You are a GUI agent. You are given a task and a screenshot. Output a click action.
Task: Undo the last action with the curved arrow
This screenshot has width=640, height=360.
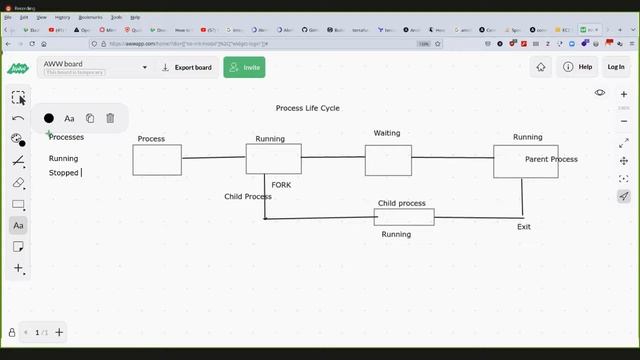18,118
